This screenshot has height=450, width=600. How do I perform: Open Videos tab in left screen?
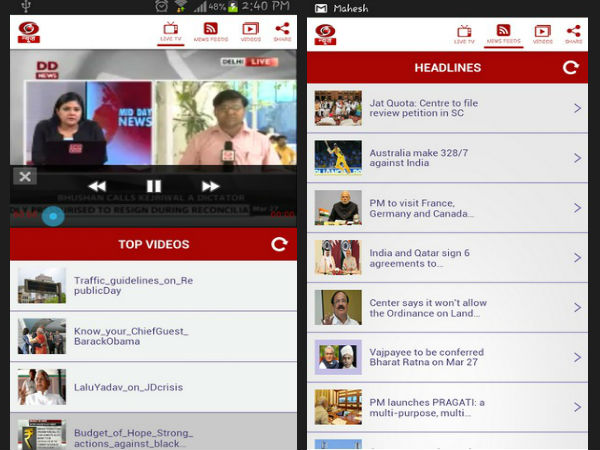pos(251,32)
